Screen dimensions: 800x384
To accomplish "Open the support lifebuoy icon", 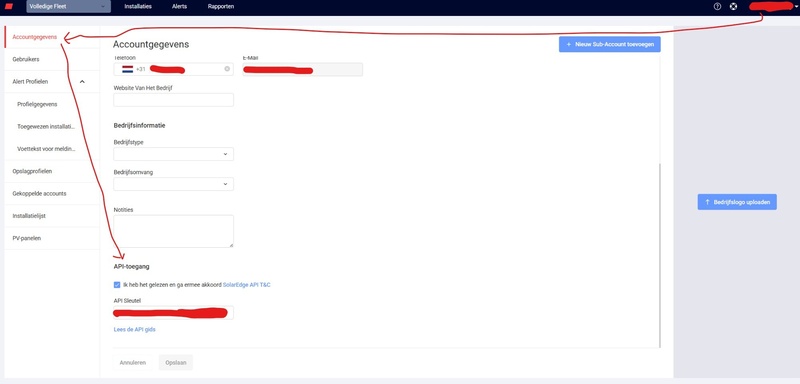I will tap(733, 7).
